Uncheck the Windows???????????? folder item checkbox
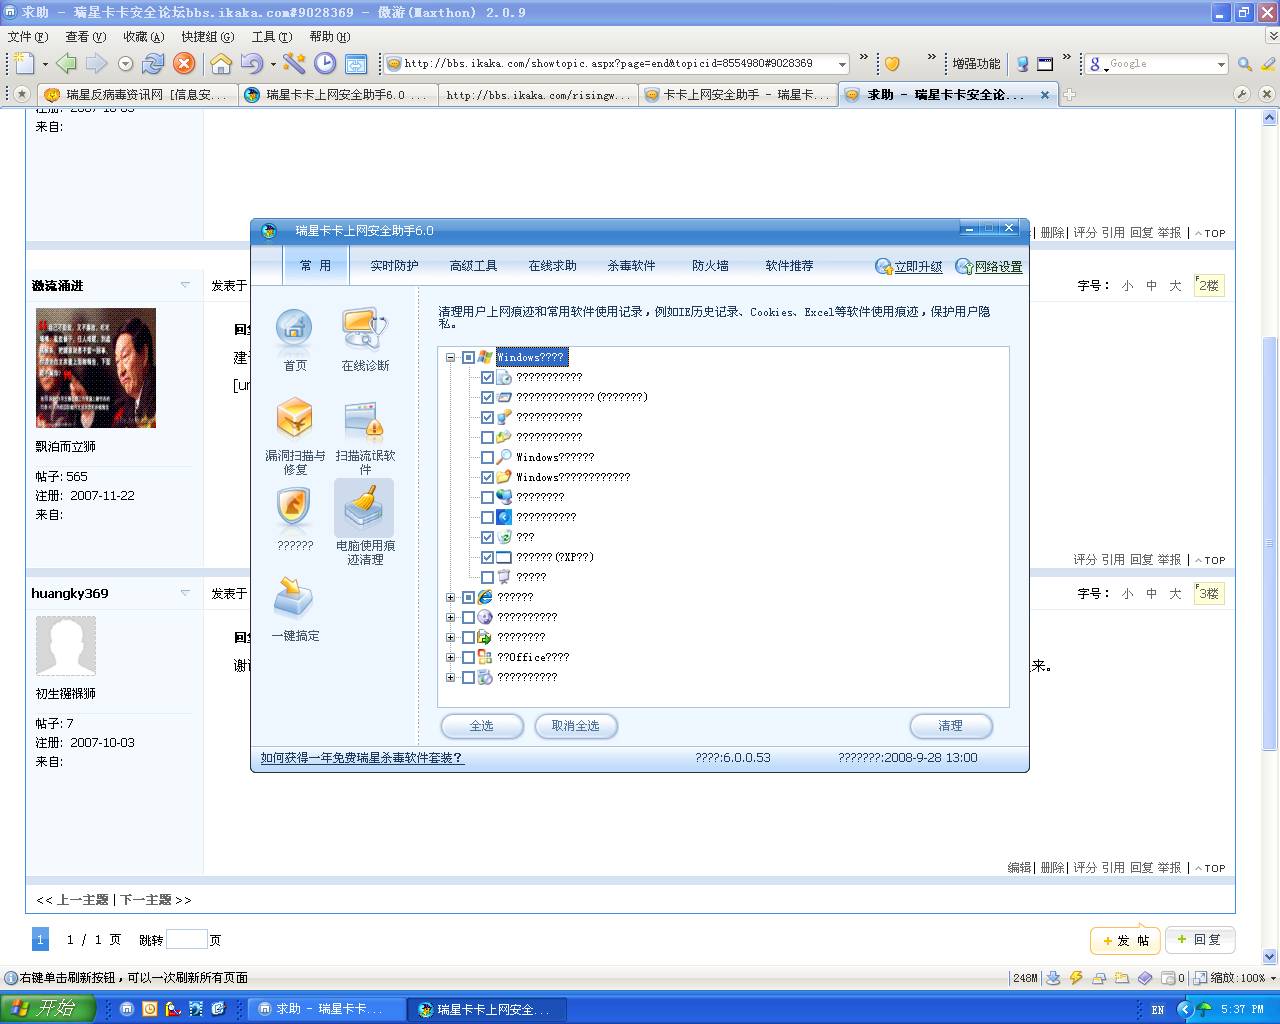 [487, 477]
